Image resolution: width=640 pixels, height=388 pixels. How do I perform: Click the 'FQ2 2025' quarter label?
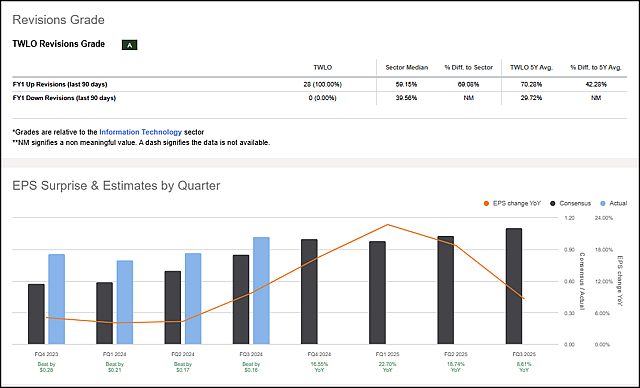(456, 354)
